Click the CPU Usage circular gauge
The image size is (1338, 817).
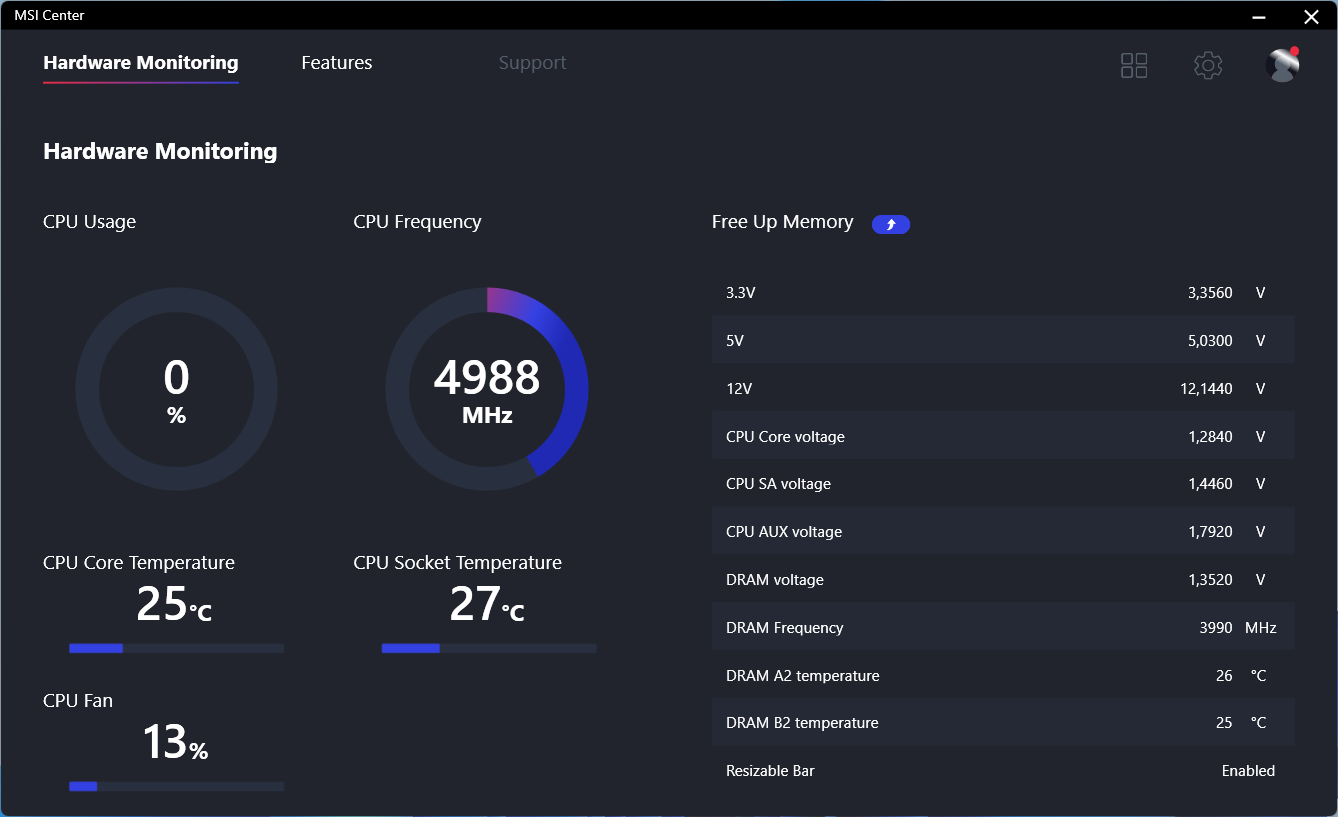point(177,389)
